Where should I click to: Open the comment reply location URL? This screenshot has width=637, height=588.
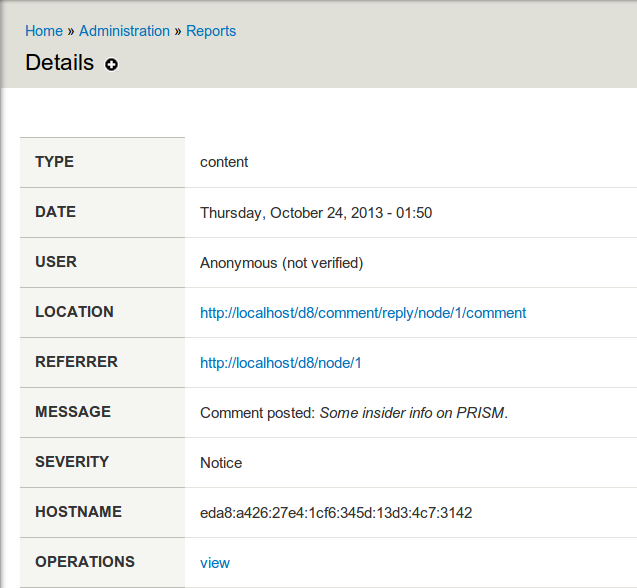pos(363,313)
